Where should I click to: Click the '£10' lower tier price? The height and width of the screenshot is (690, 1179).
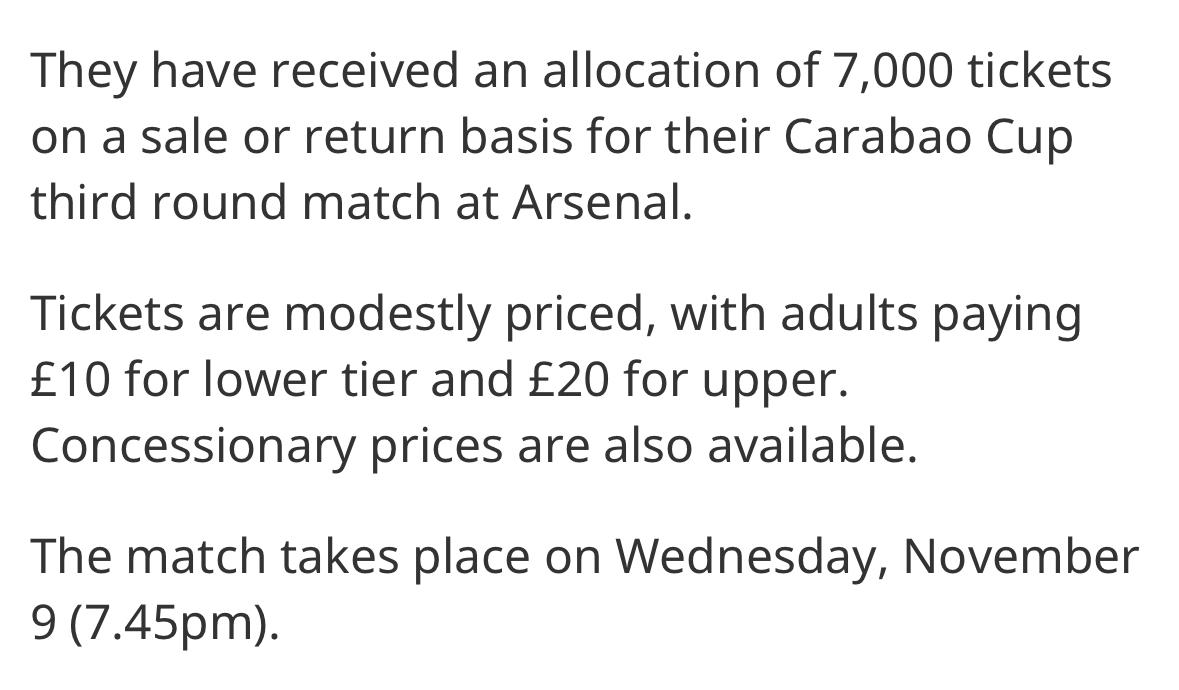tap(71, 380)
